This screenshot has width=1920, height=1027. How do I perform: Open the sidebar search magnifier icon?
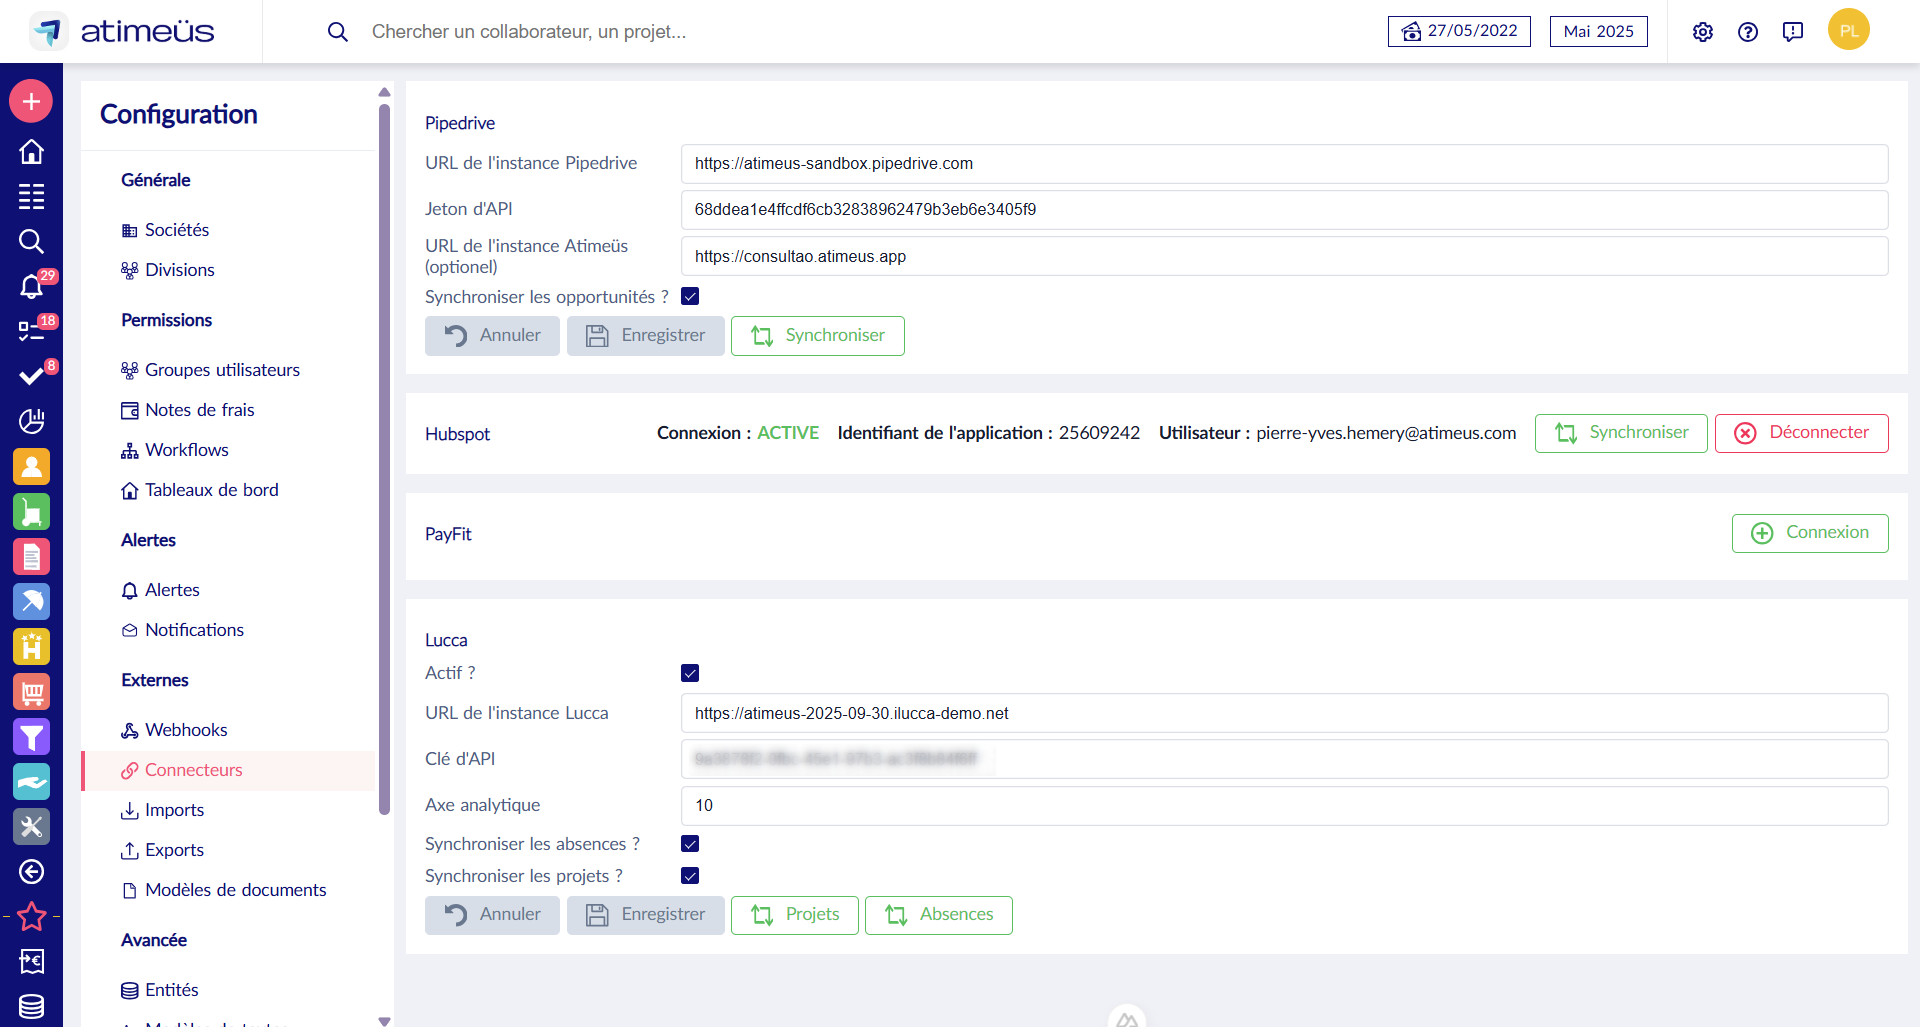[x=31, y=241]
